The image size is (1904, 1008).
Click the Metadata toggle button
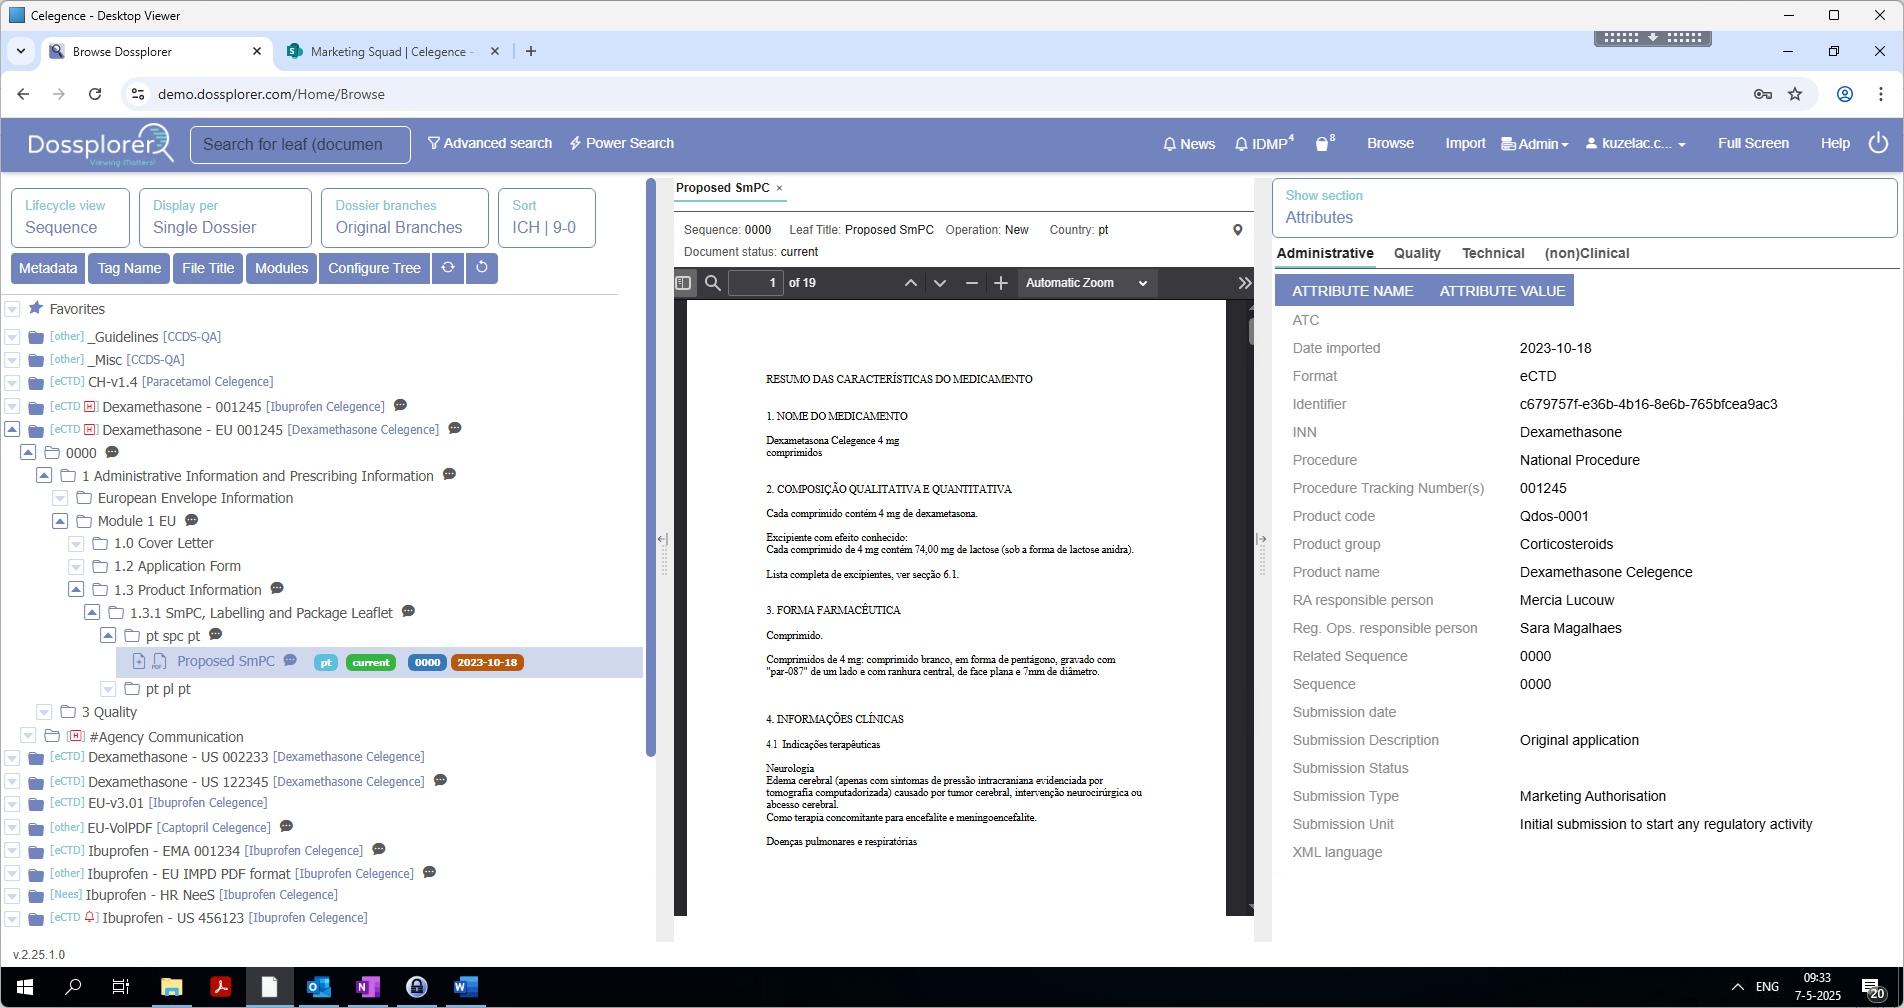(x=48, y=268)
